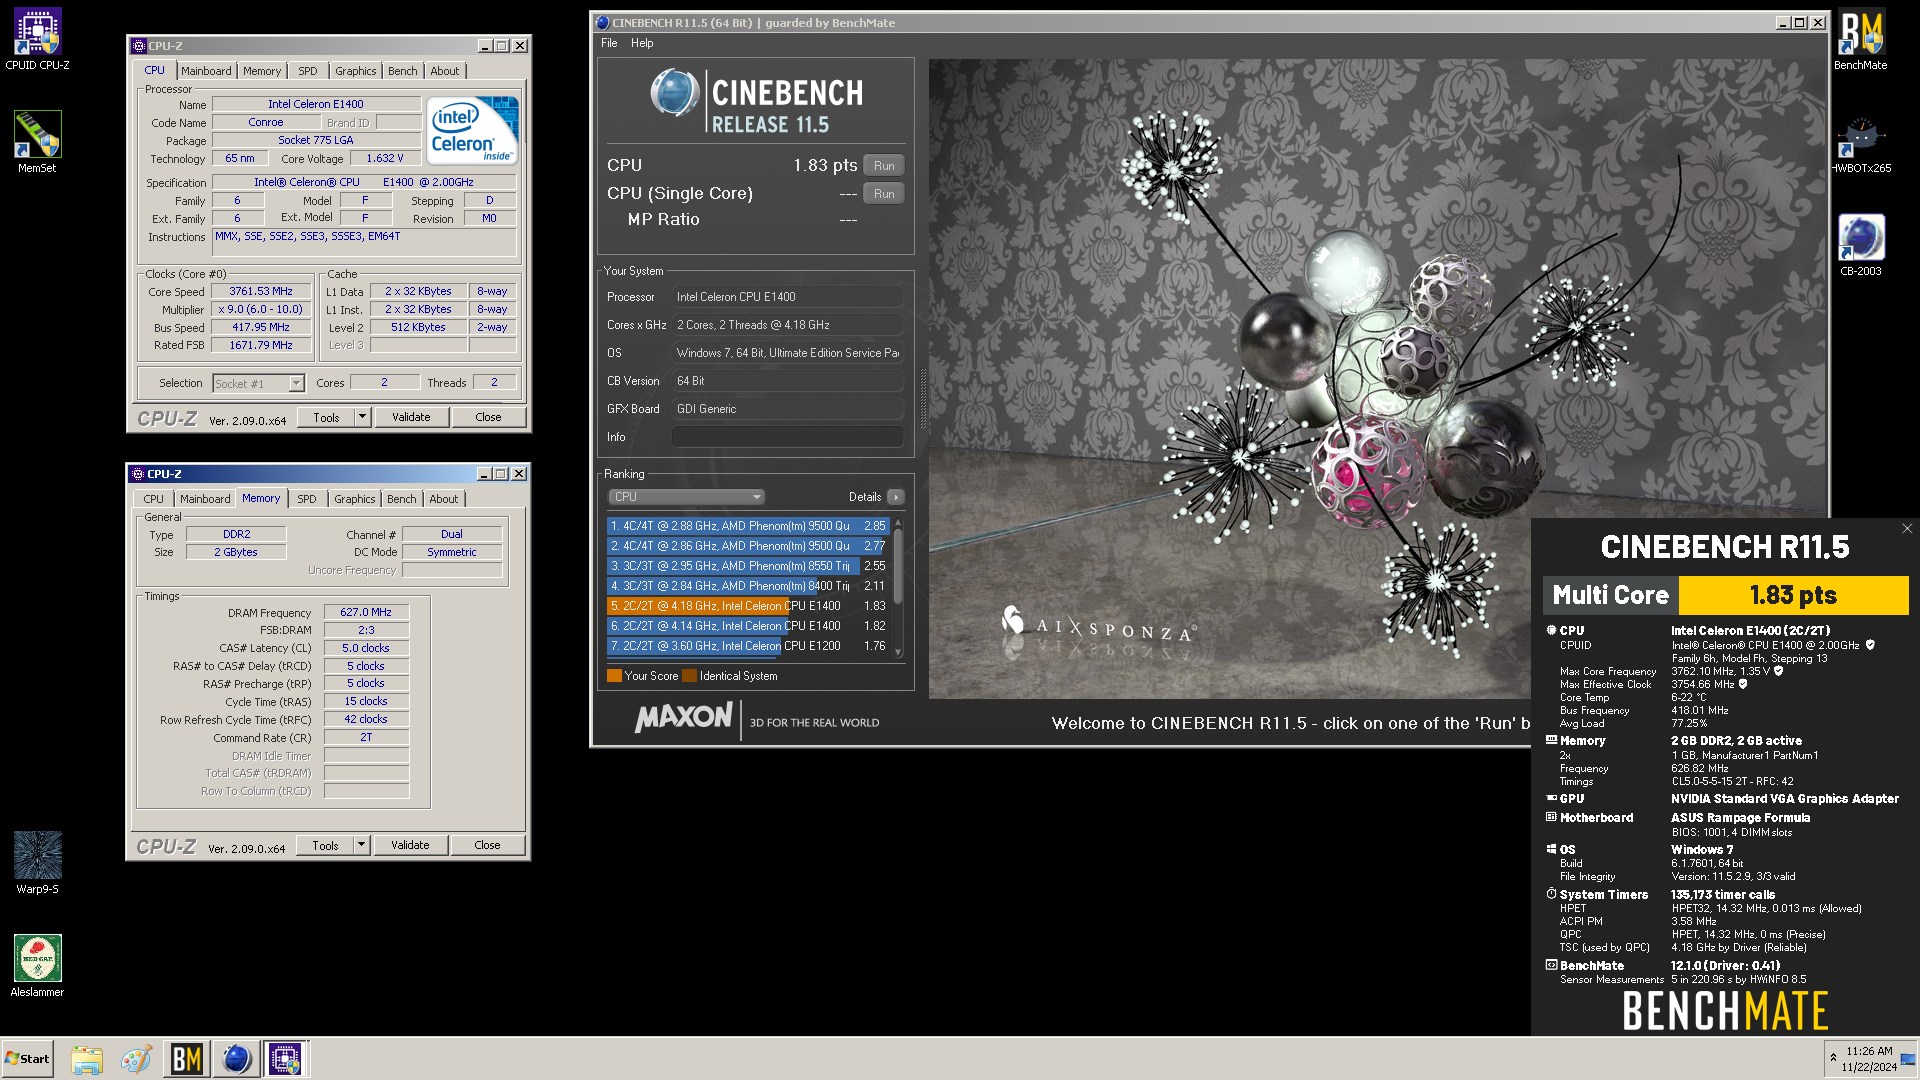Switch to Graphics tab in upper CPU-Z

(x=356, y=71)
